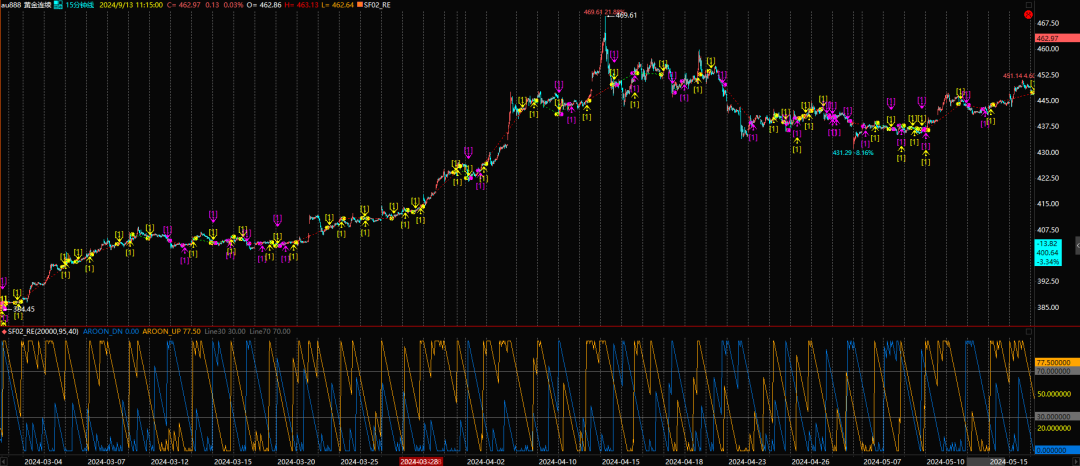Click the small collapse arrow on right edge
Screen dimensions: 1080x466
[1076, 243]
